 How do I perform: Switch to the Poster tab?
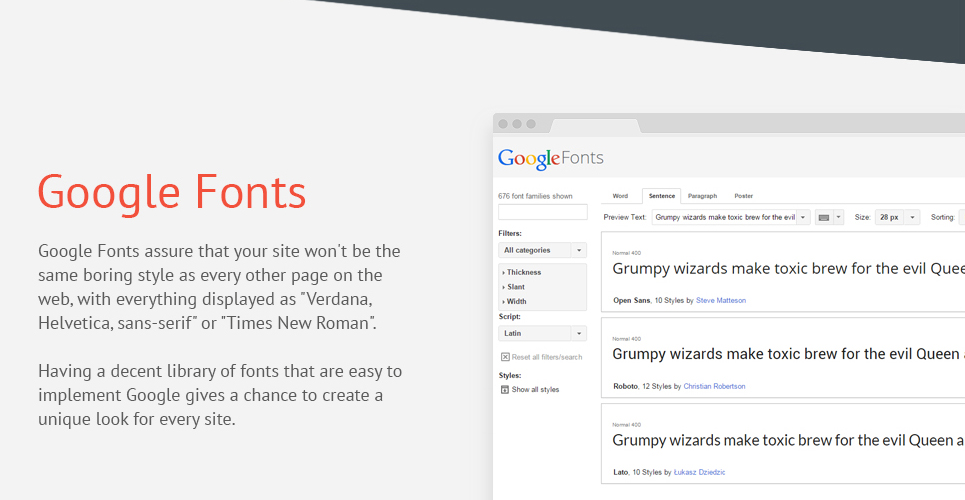(x=743, y=196)
